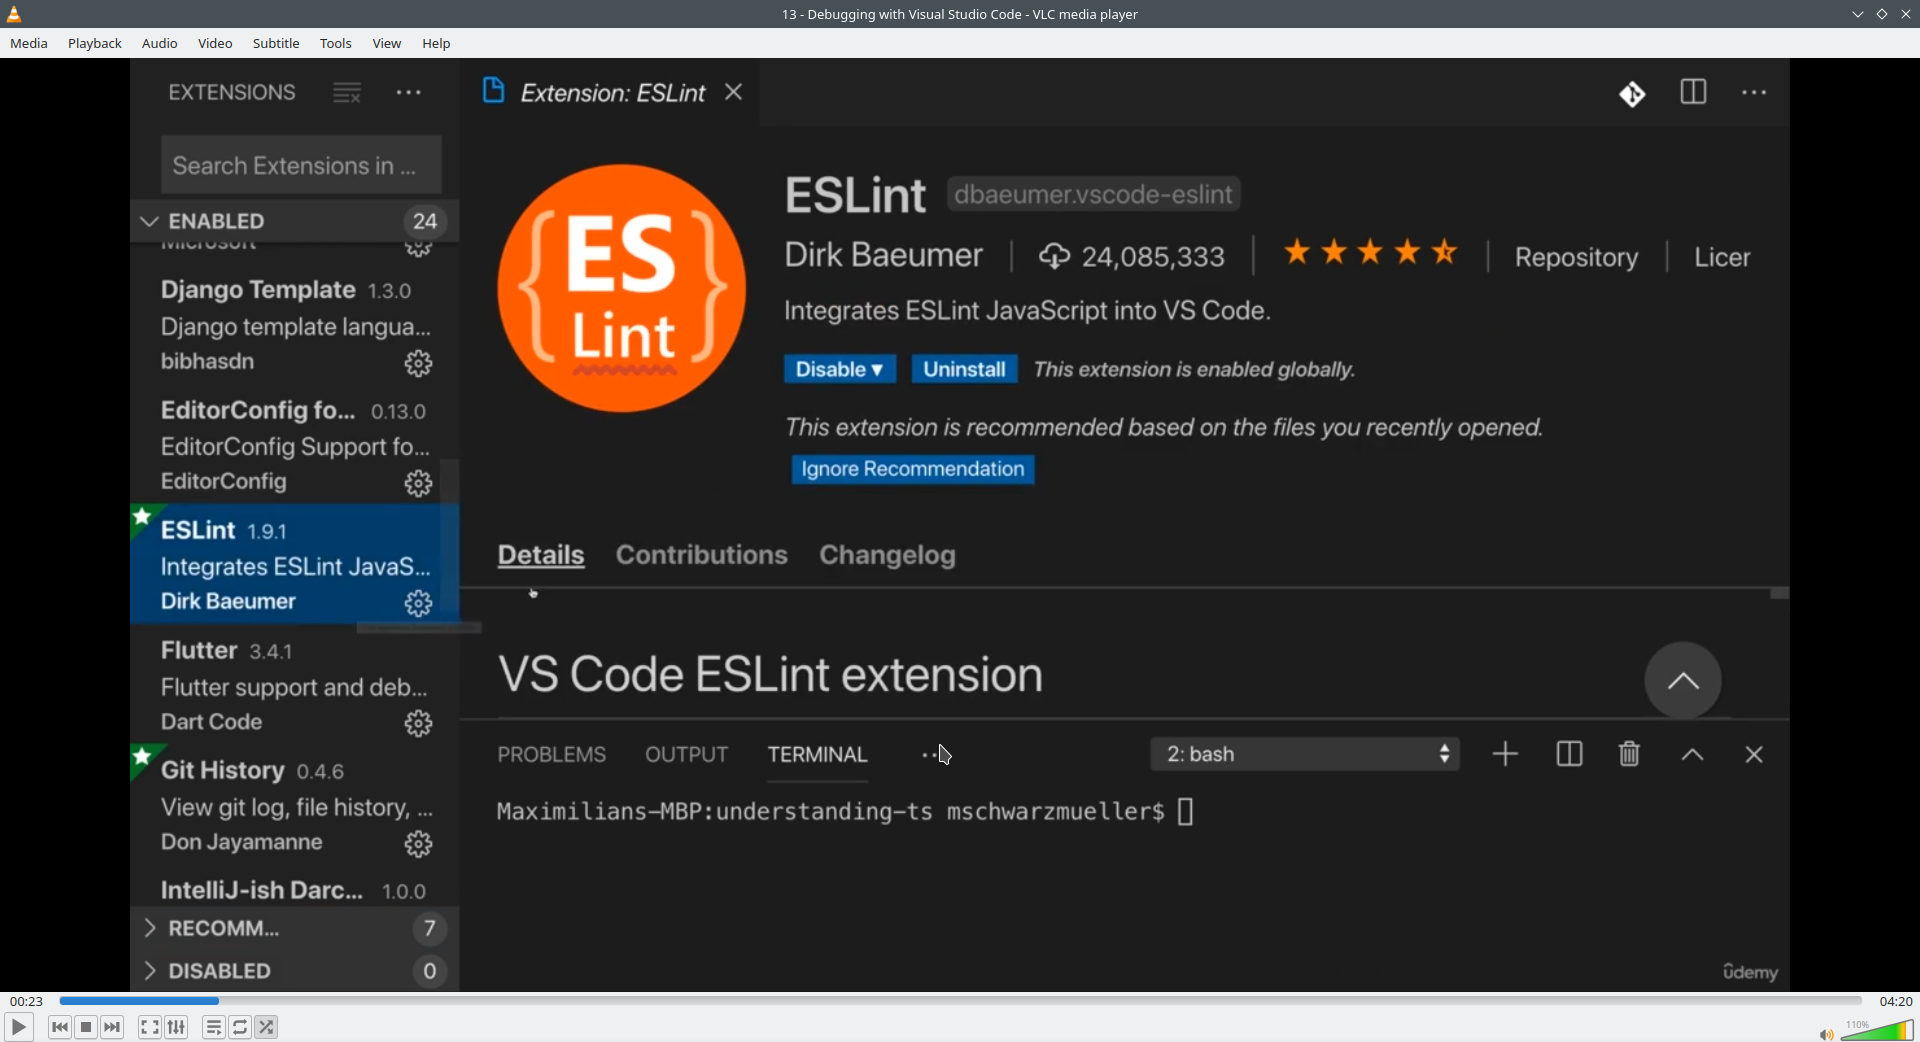
Task: Split the terminal pane
Action: (1569, 754)
